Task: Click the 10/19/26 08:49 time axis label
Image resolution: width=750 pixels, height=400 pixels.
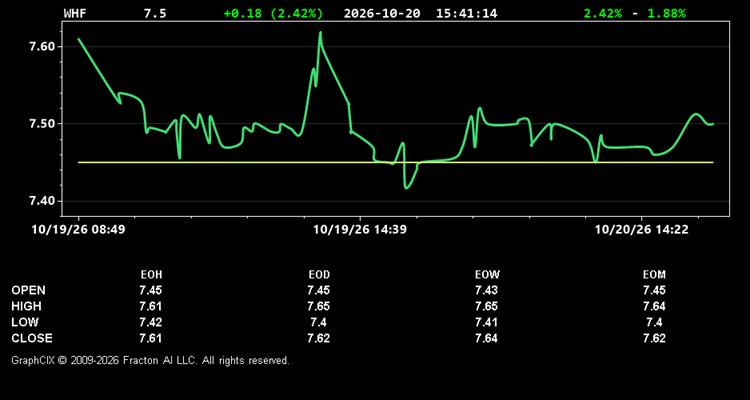Action: [x=78, y=230]
